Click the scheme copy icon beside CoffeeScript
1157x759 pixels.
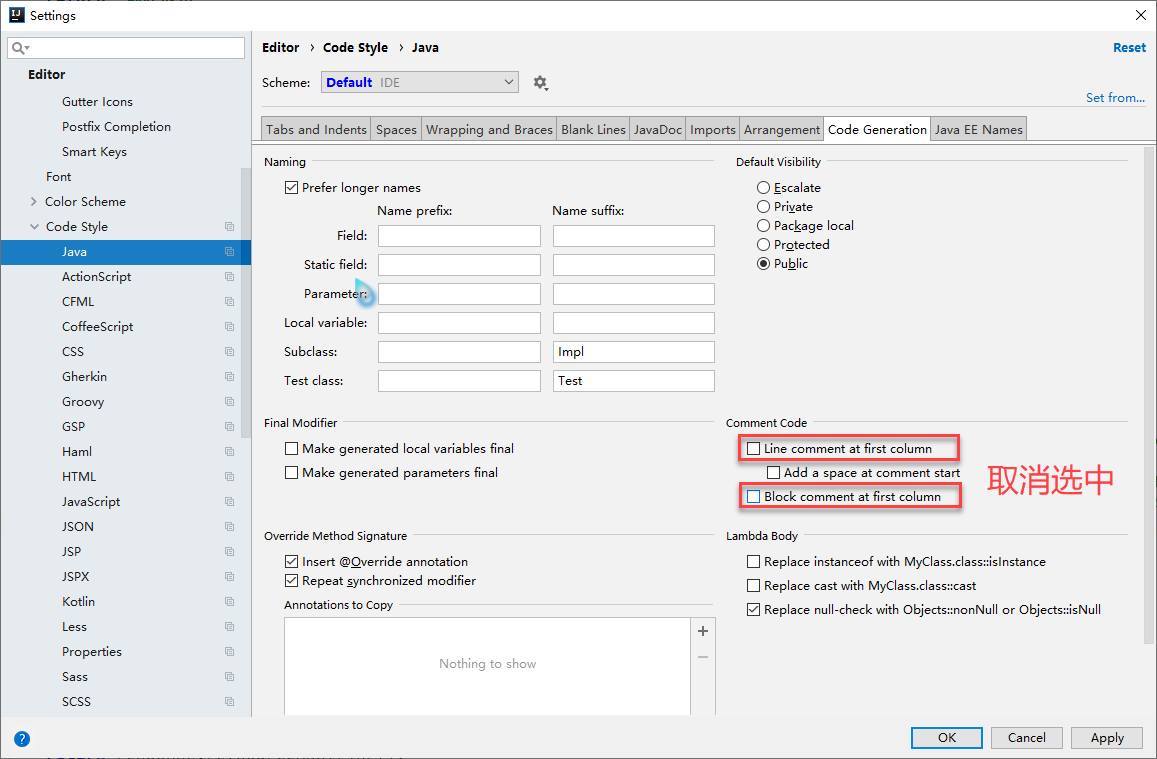point(229,327)
